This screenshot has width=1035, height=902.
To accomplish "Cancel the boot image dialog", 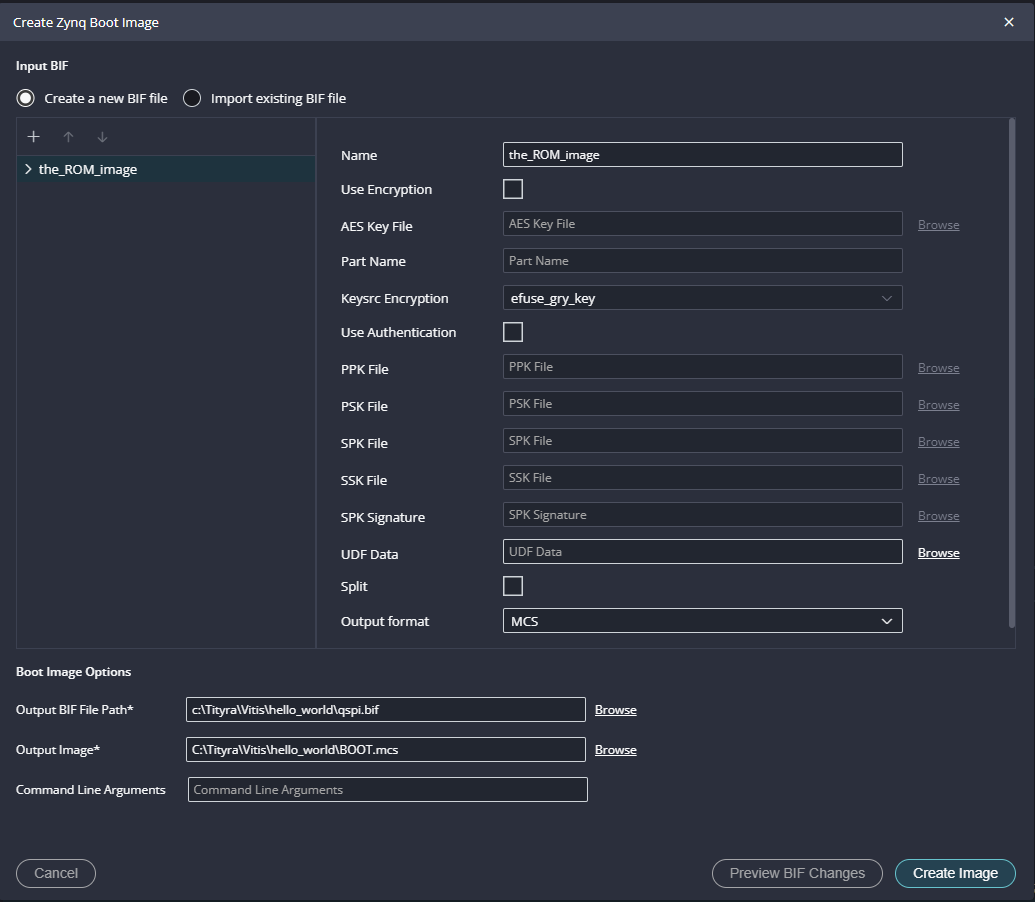I will click(56, 873).
